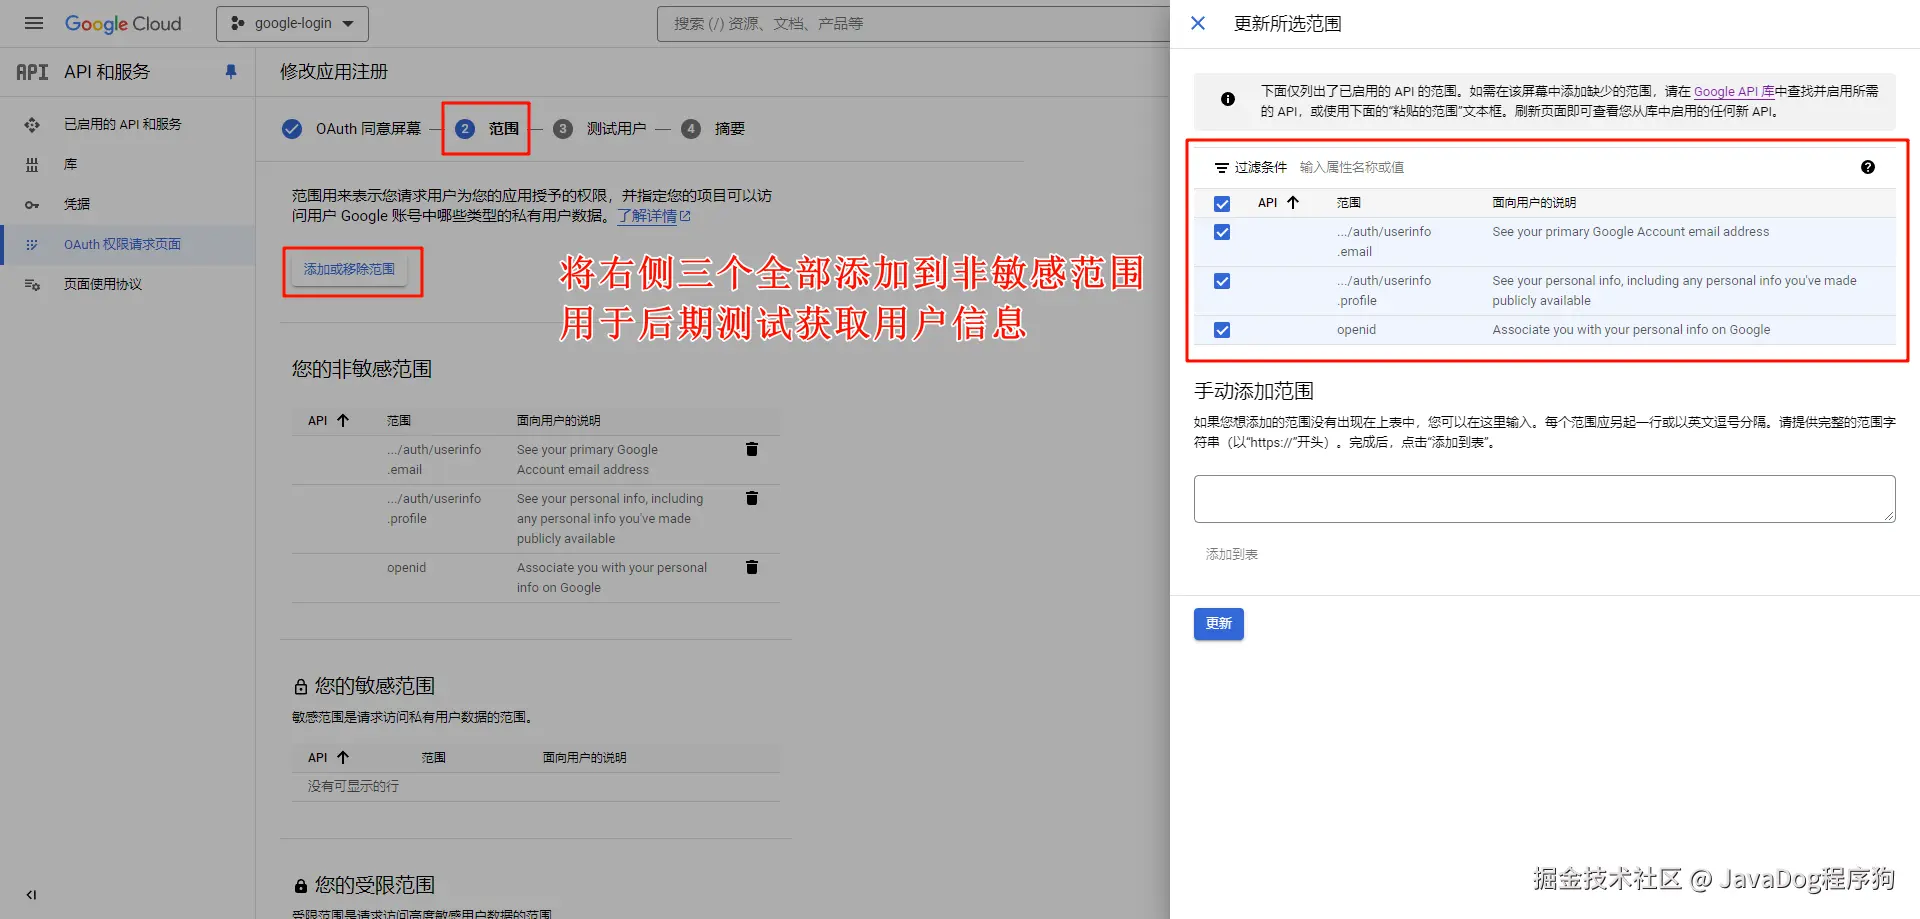Click the primary email address description text

(x=1631, y=232)
